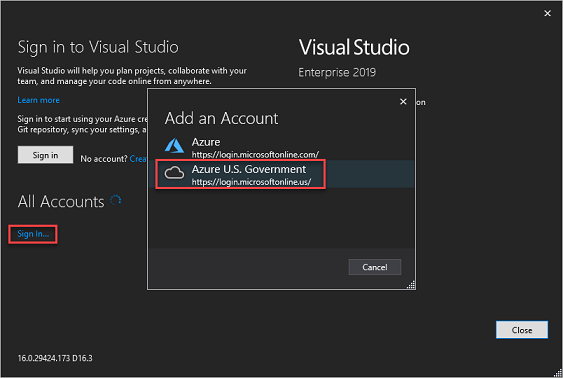Click the Create account link after No account?
This screenshot has width=563, height=378.
click(138, 159)
